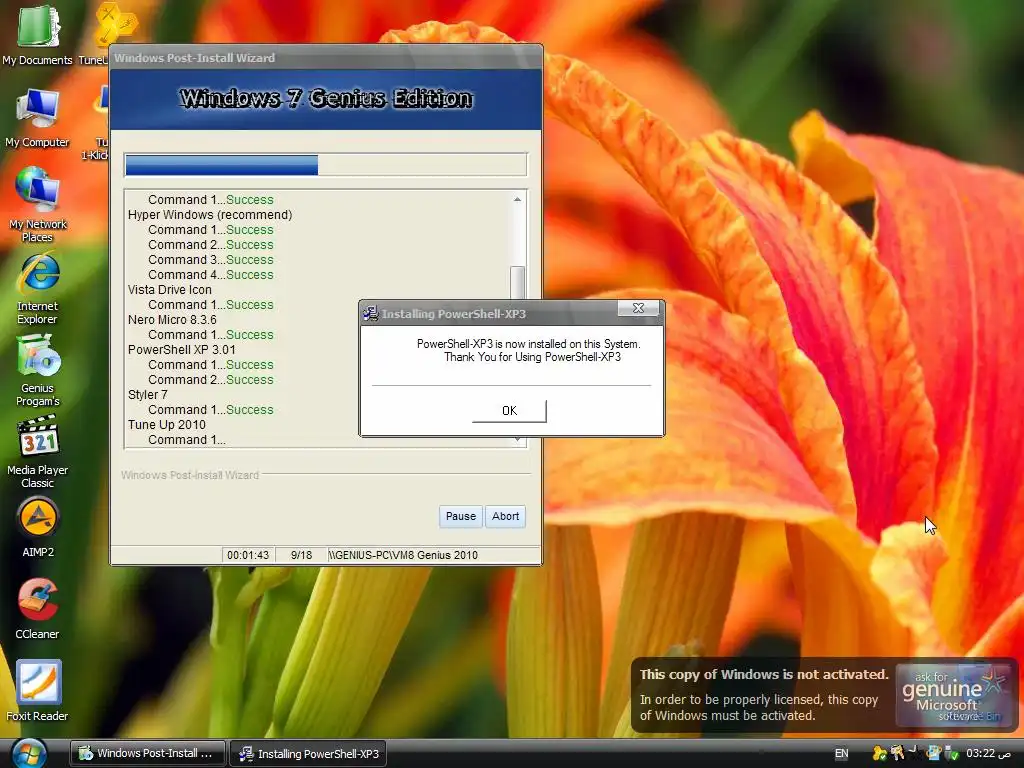The width and height of the screenshot is (1024, 768).
Task: Click the log list scrollbar thumb
Action: pyautogui.click(x=517, y=282)
